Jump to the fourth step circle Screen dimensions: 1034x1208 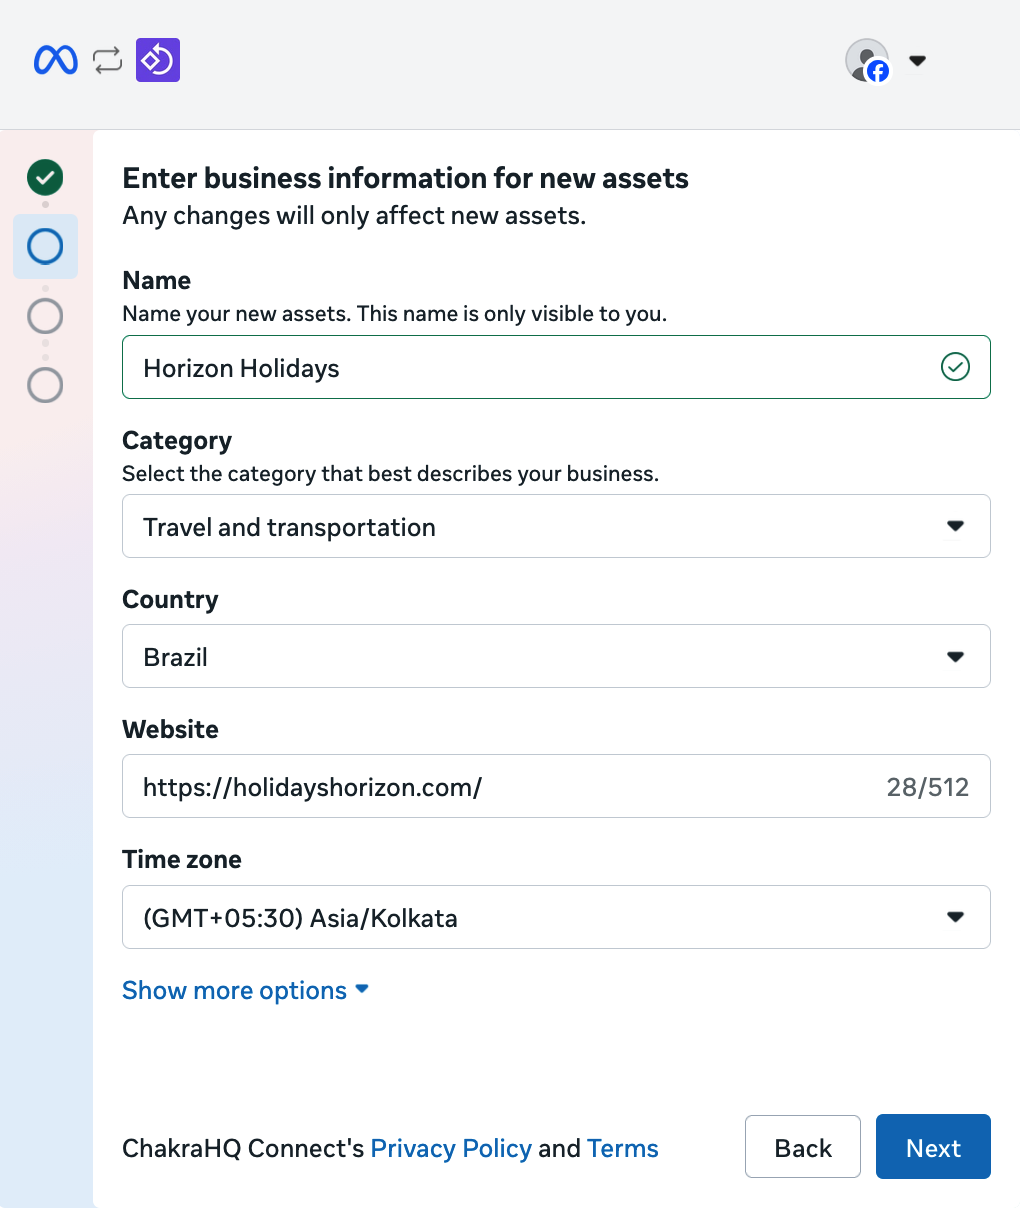pos(45,385)
